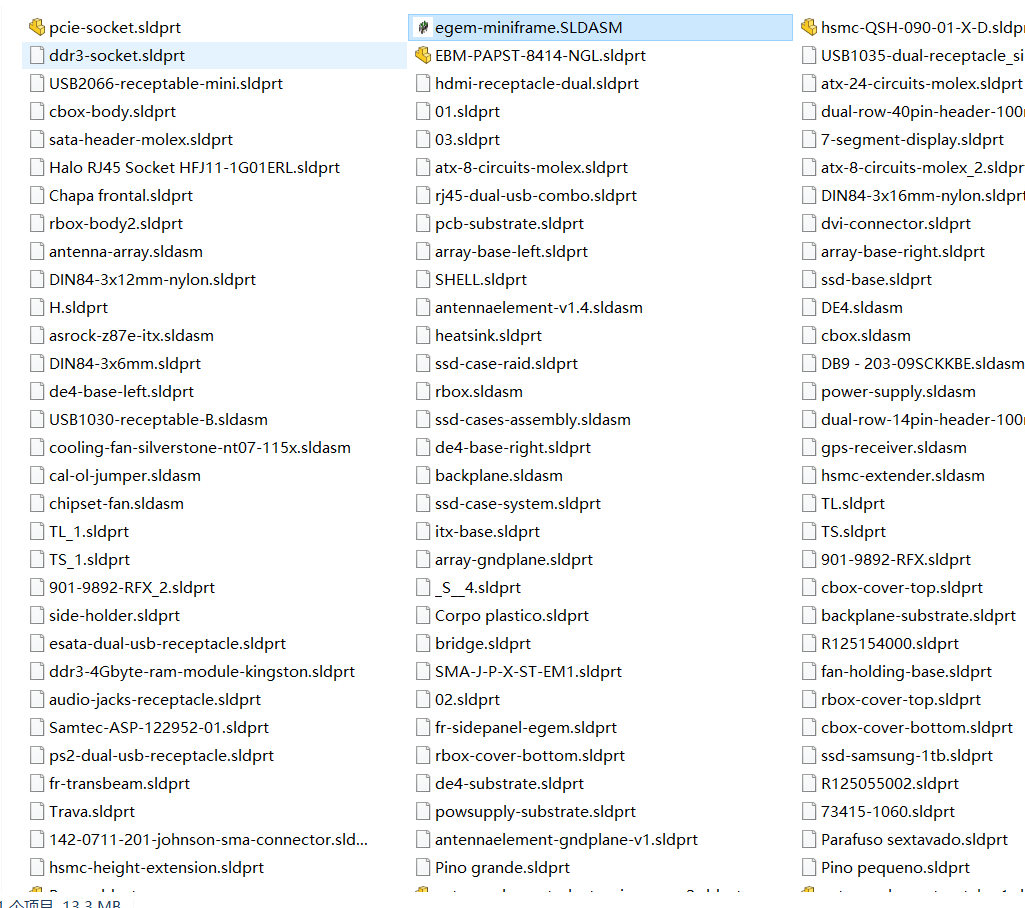Click the icon beside side-holder.sldprt
Screen dimensions: 1025x908
point(37,615)
